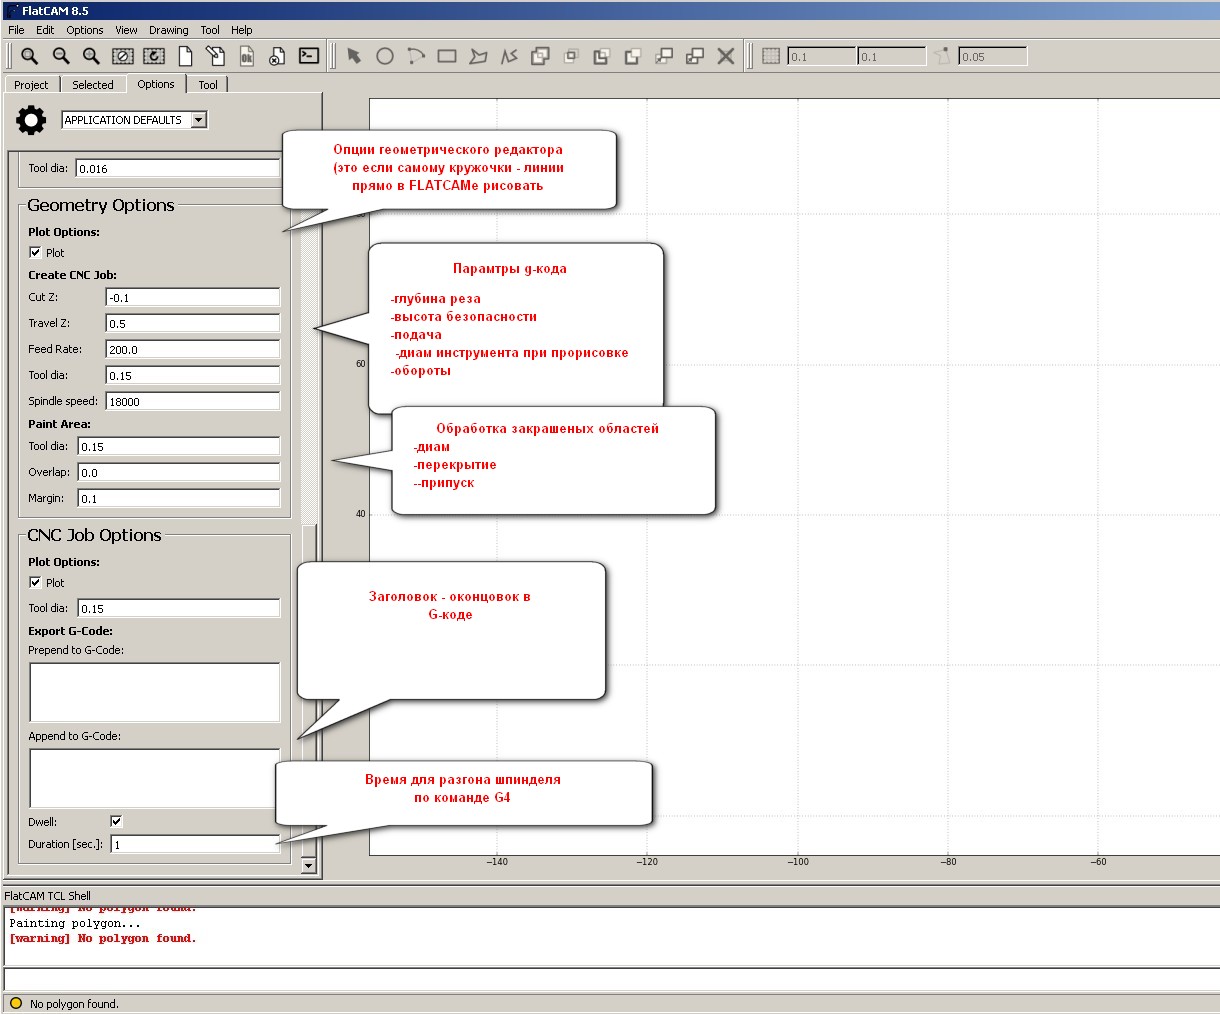Click the Clear Plot toolbar icon
Viewport: 1220px width, 1014px height.
coord(122,56)
